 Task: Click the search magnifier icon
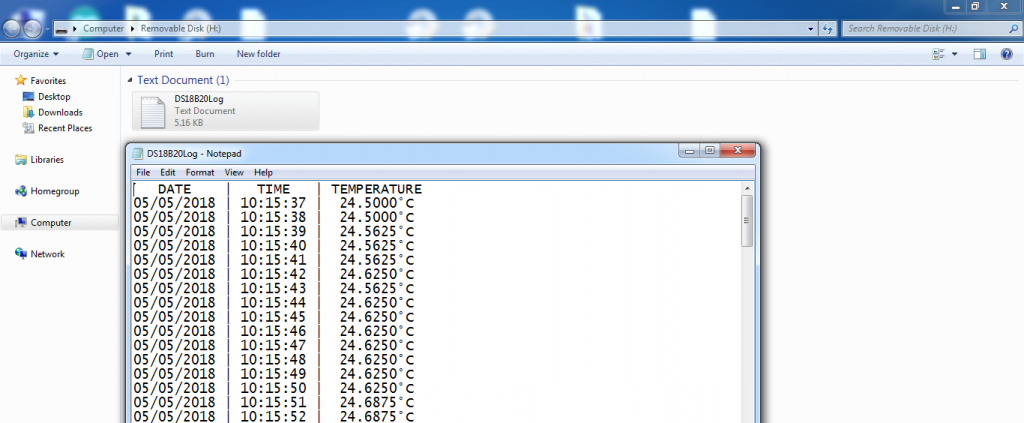point(1014,29)
